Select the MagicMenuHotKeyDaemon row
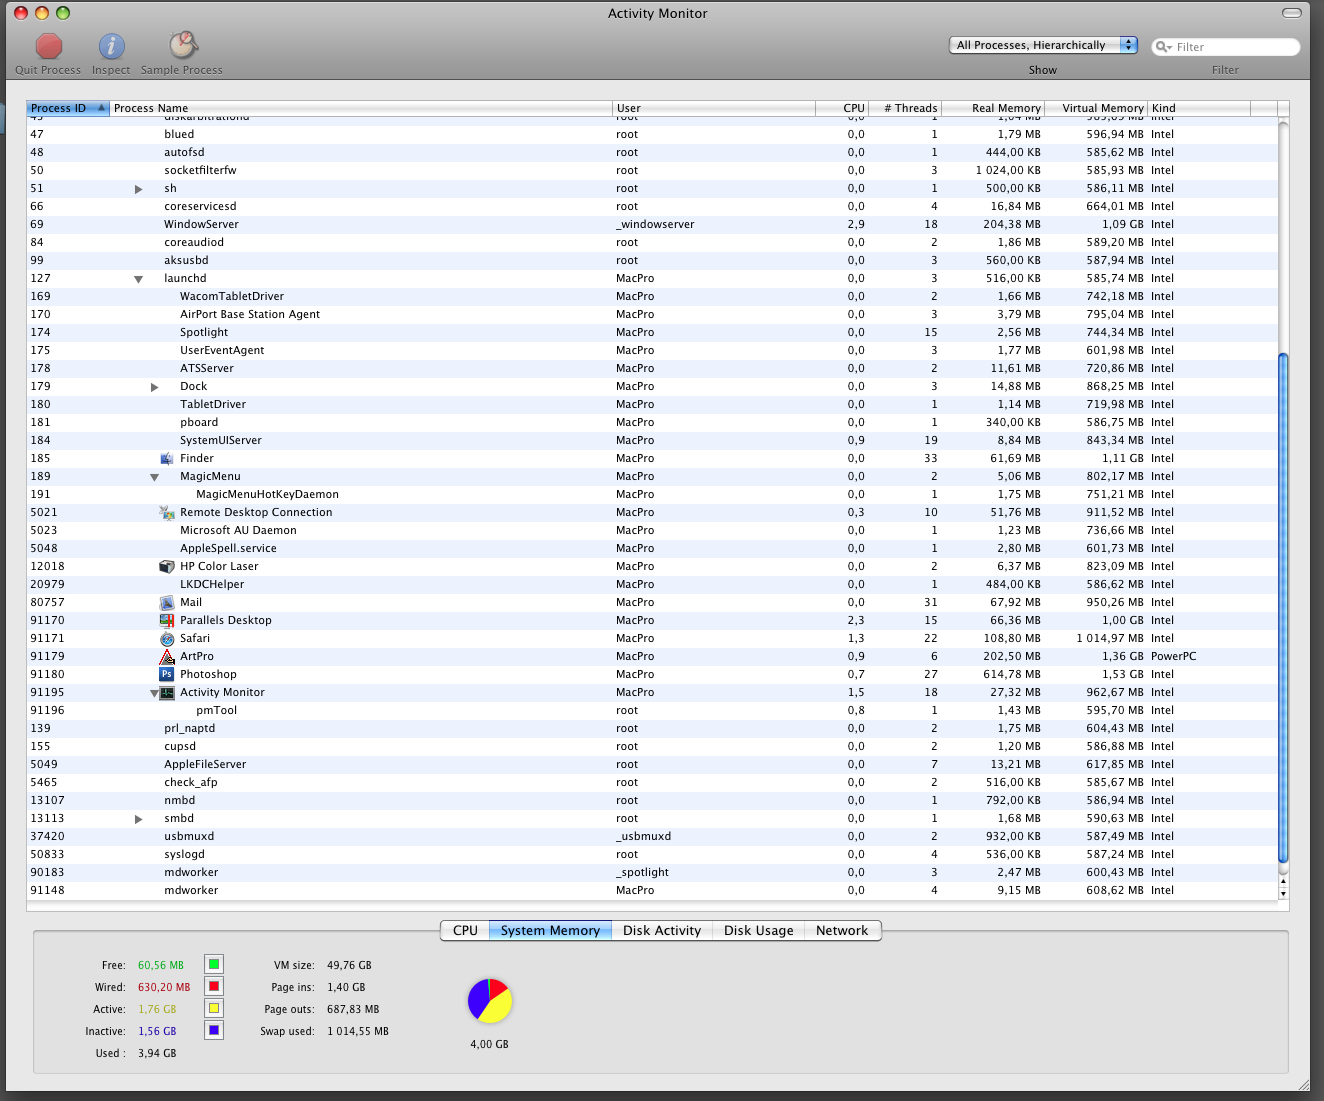This screenshot has width=1324, height=1101. click(x=653, y=494)
